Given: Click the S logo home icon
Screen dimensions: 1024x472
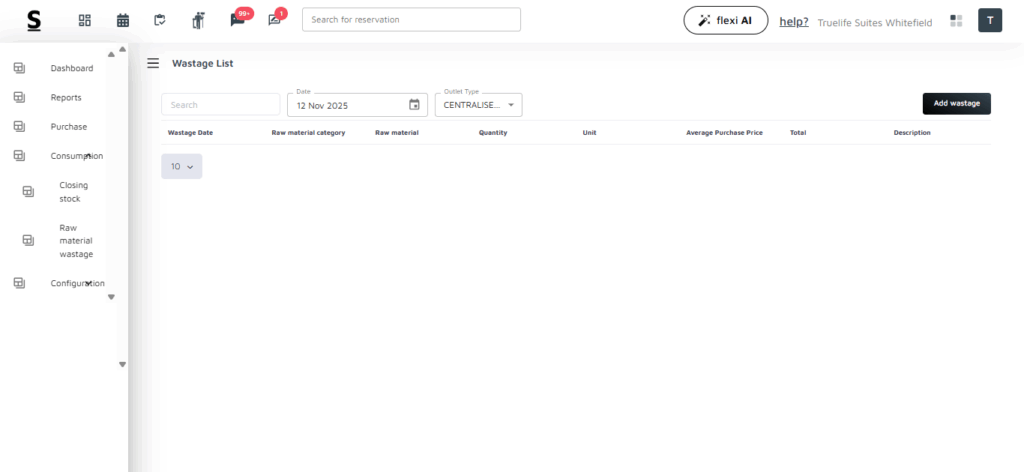Looking at the screenshot, I should point(35,20).
